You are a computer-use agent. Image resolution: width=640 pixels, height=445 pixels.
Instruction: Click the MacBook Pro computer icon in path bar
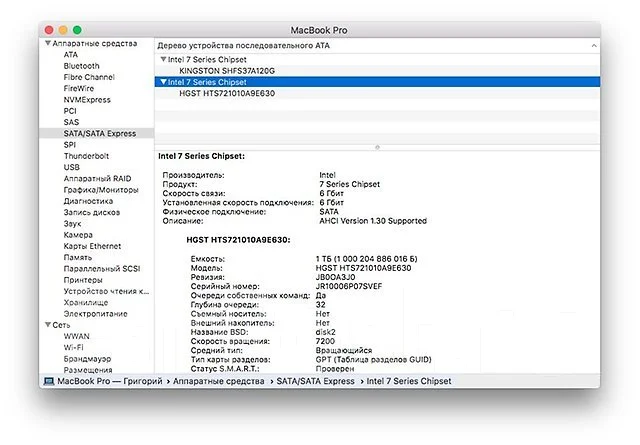point(49,381)
